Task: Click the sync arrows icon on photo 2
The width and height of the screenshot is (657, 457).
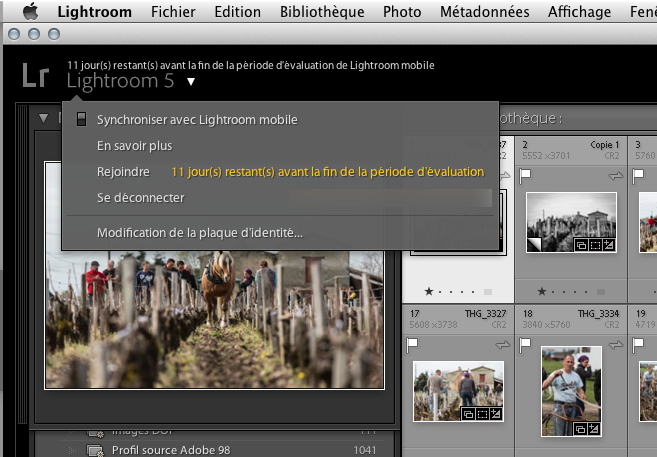Action: point(616,176)
